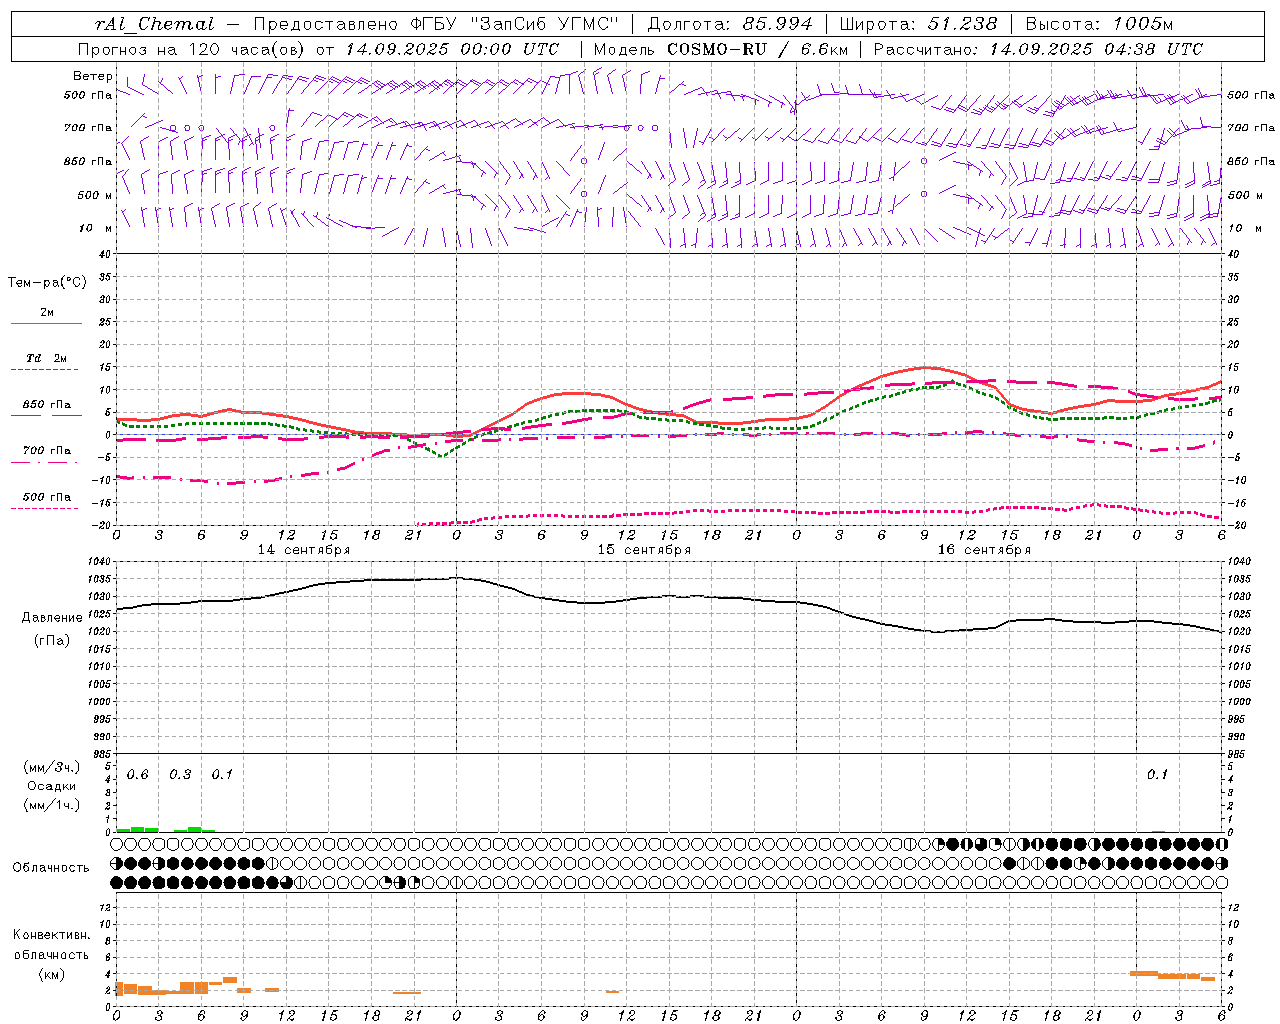Click the (мм/1ч.) precipitation unit label
Image resolution: width=1280 pixels, height=1024 pixels.
coord(52,805)
